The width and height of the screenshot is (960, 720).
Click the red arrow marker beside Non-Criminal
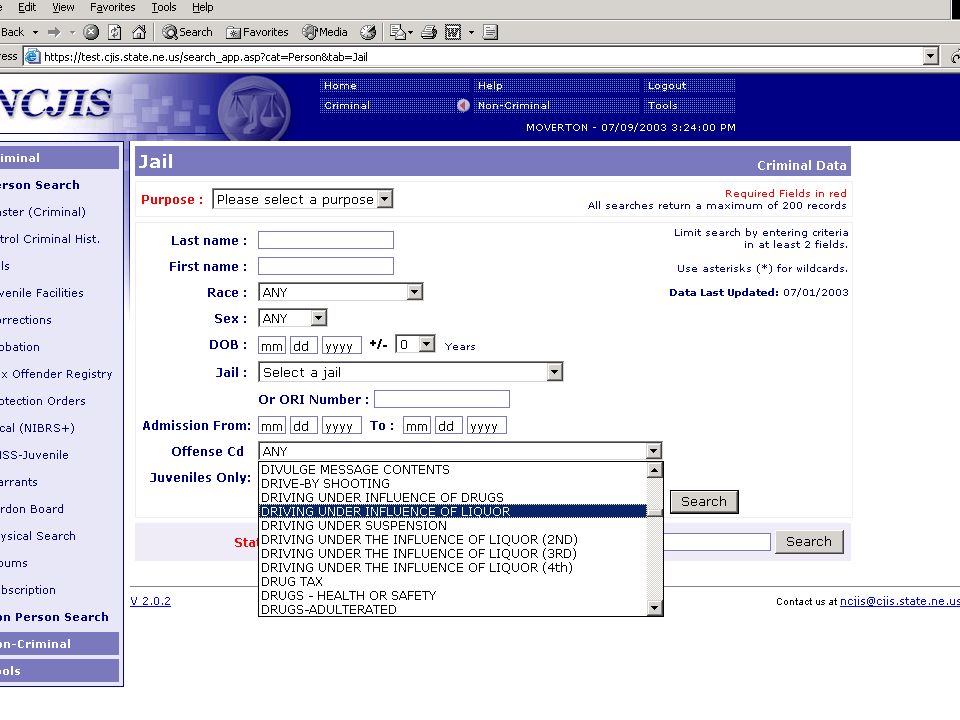pyautogui.click(x=463, y=105)
